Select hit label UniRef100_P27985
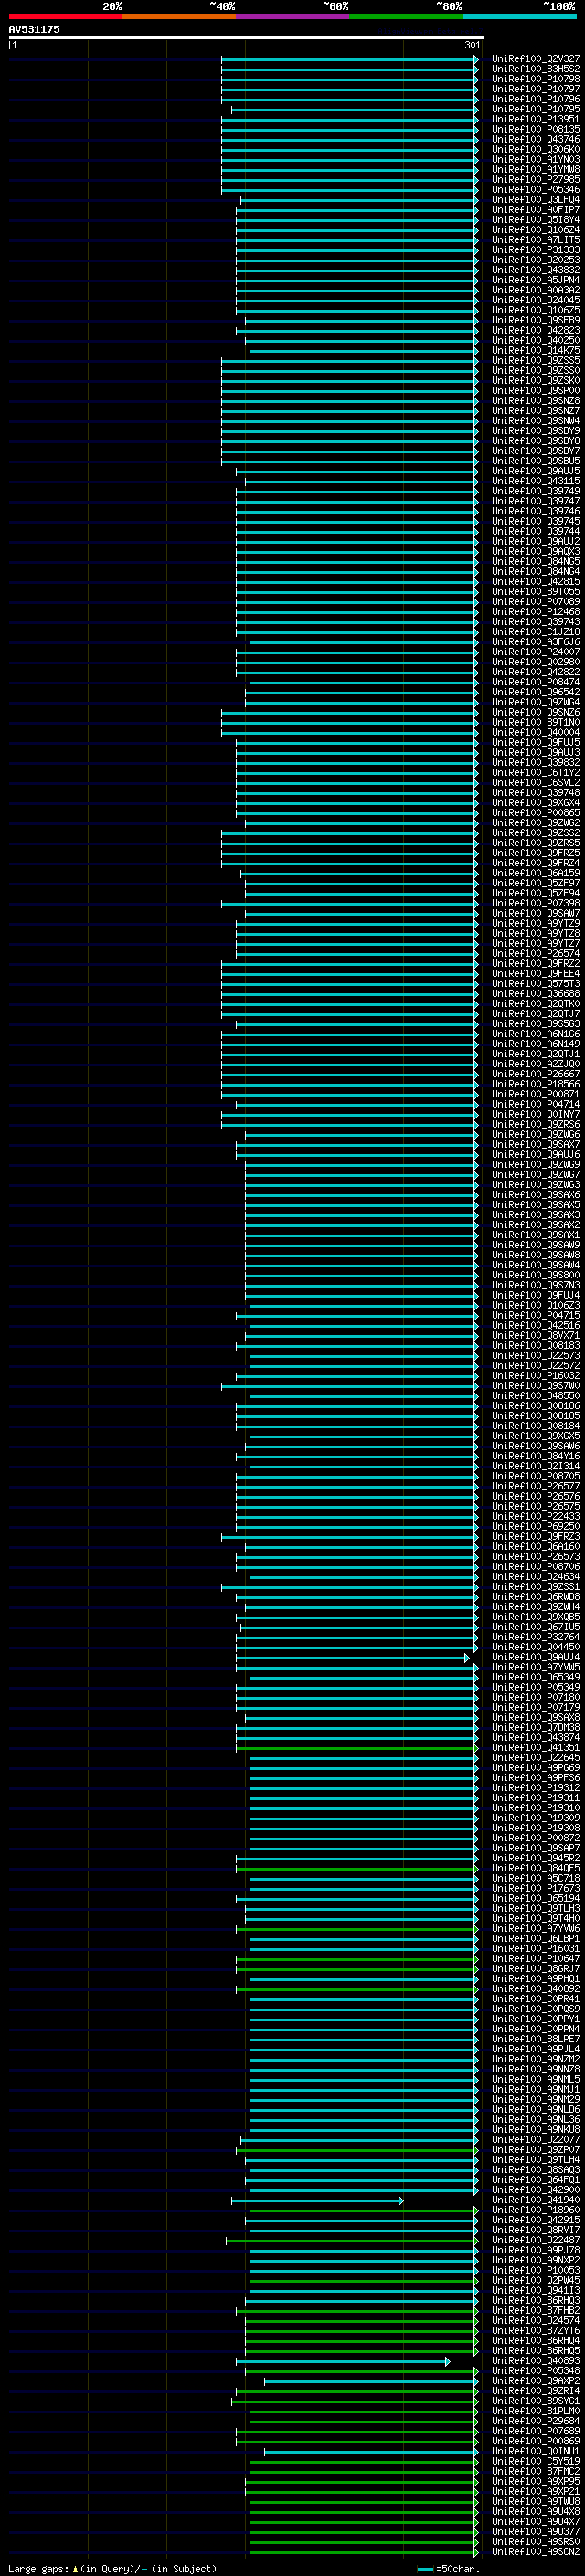The width and height of the screenshot is (585, 2576). tap(536, 179)
